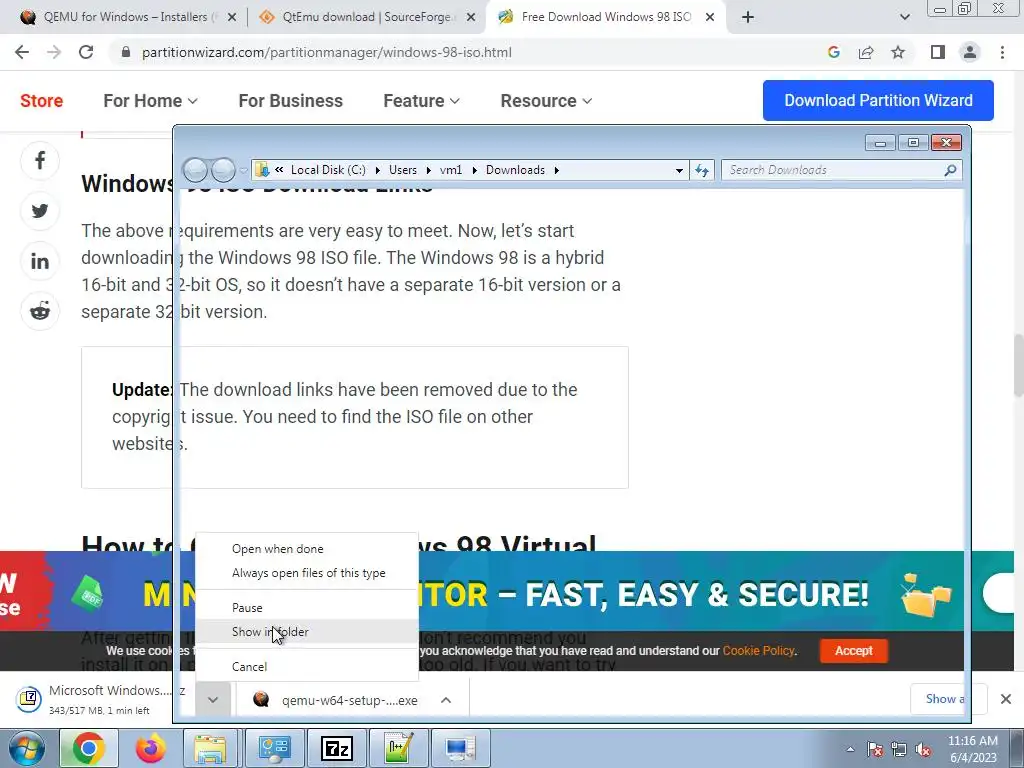Share on Reddit icon
Viewport: 1024px width, 768px height.
tap(40, 311)
